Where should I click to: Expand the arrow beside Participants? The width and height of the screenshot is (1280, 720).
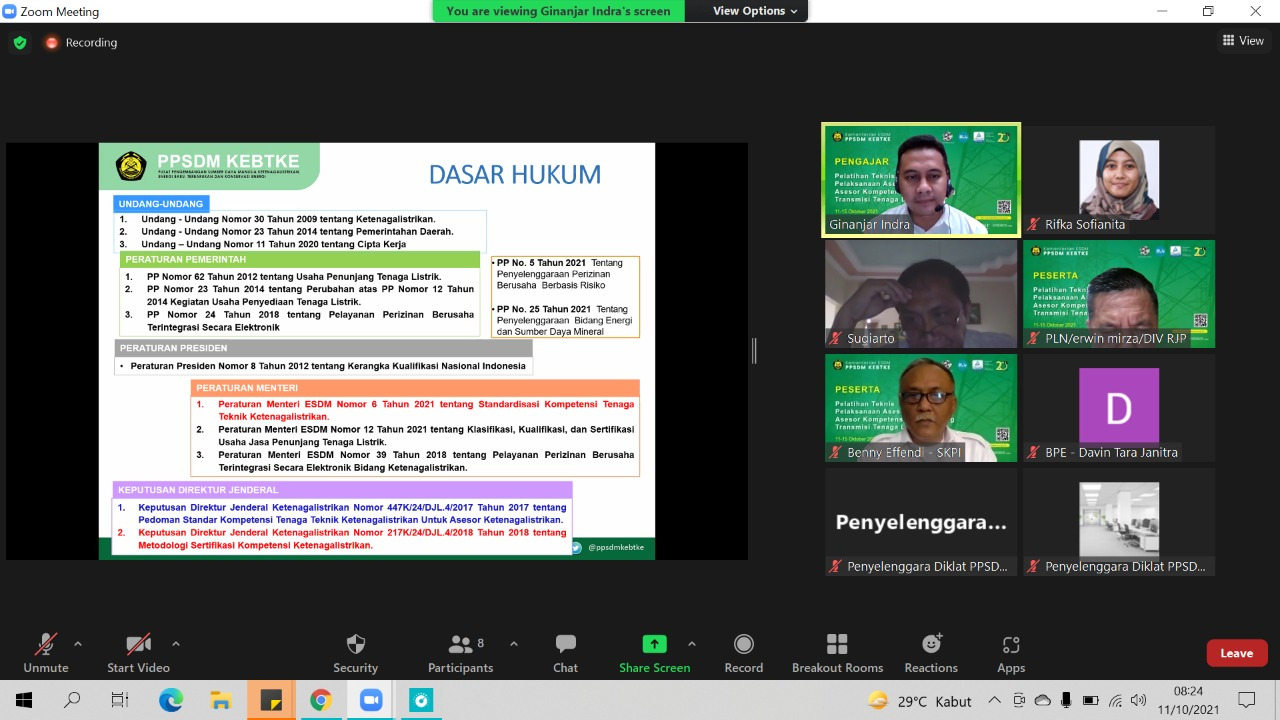pos(514,644)
